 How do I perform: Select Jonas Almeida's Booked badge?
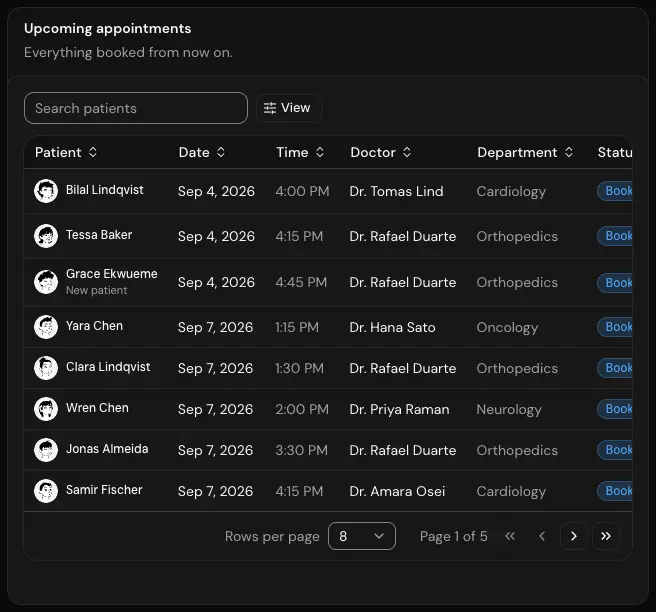click(615, 450)
